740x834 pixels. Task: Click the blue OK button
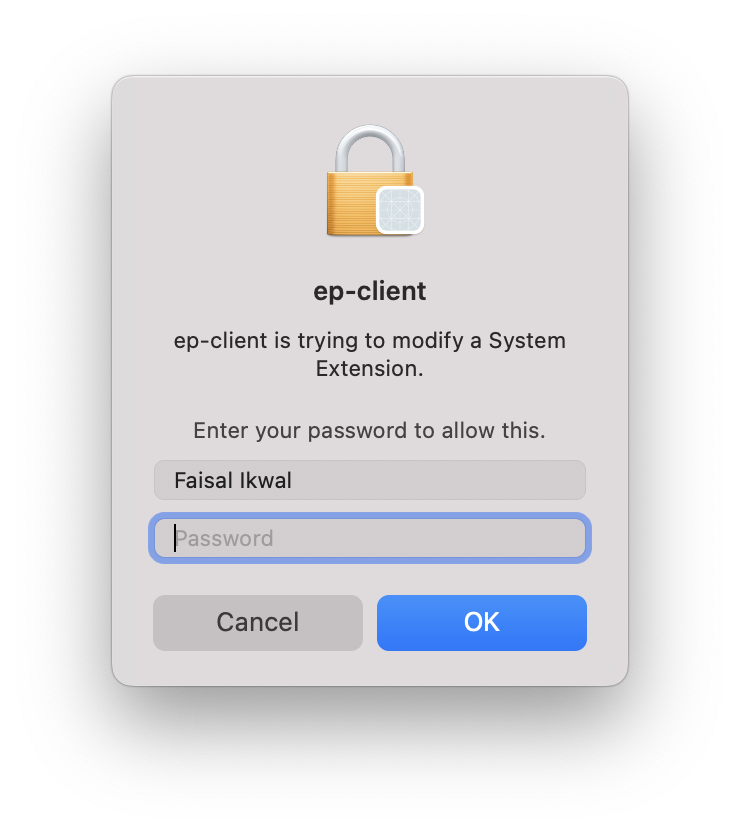[482, 622]
